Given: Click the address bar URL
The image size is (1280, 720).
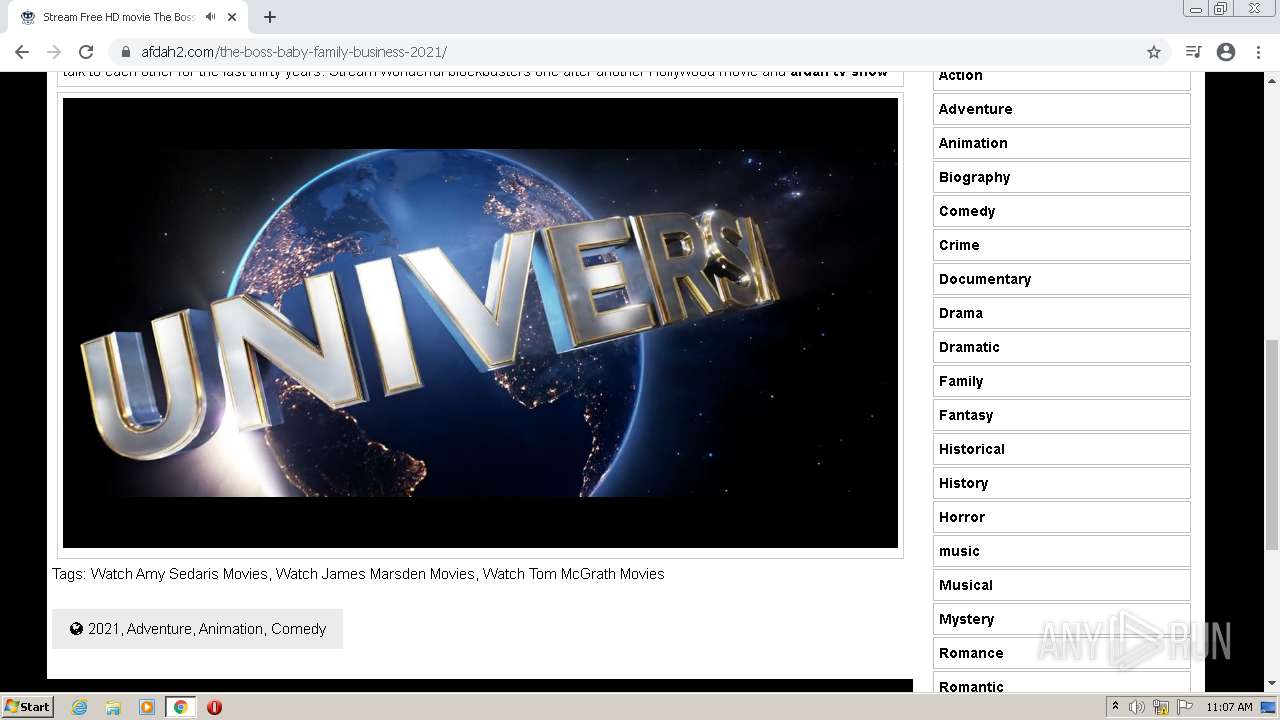Looking at the screenshot, I should click(x=294, y=52).
